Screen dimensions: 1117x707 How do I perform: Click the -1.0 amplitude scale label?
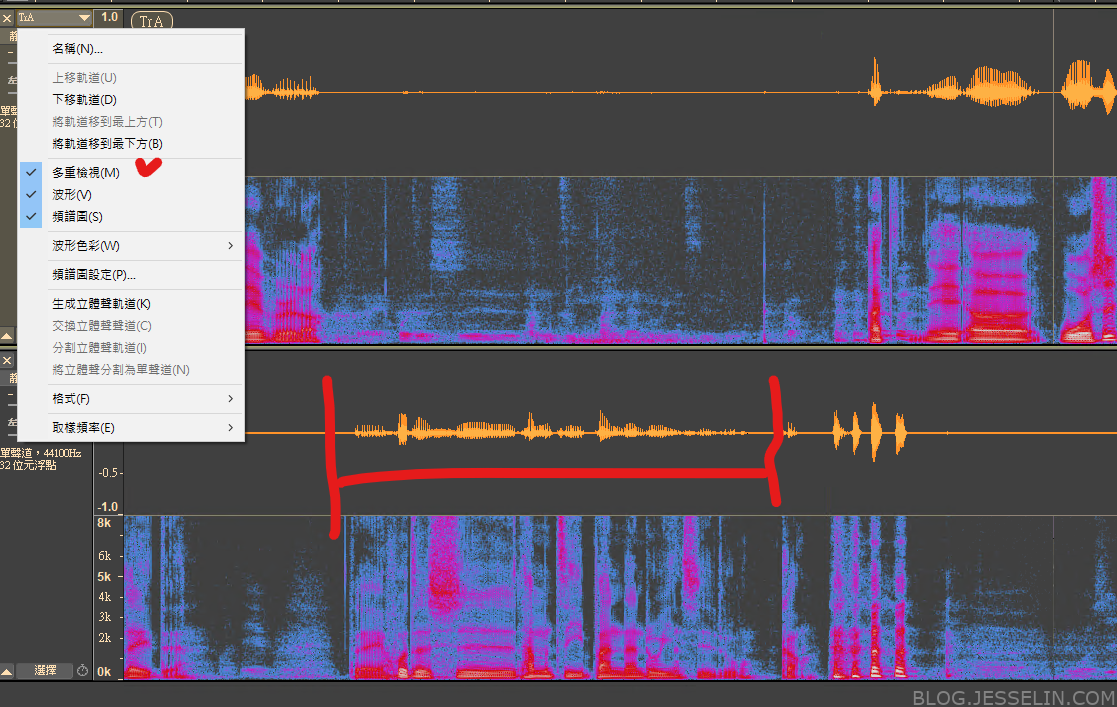[x=108, y=507]
